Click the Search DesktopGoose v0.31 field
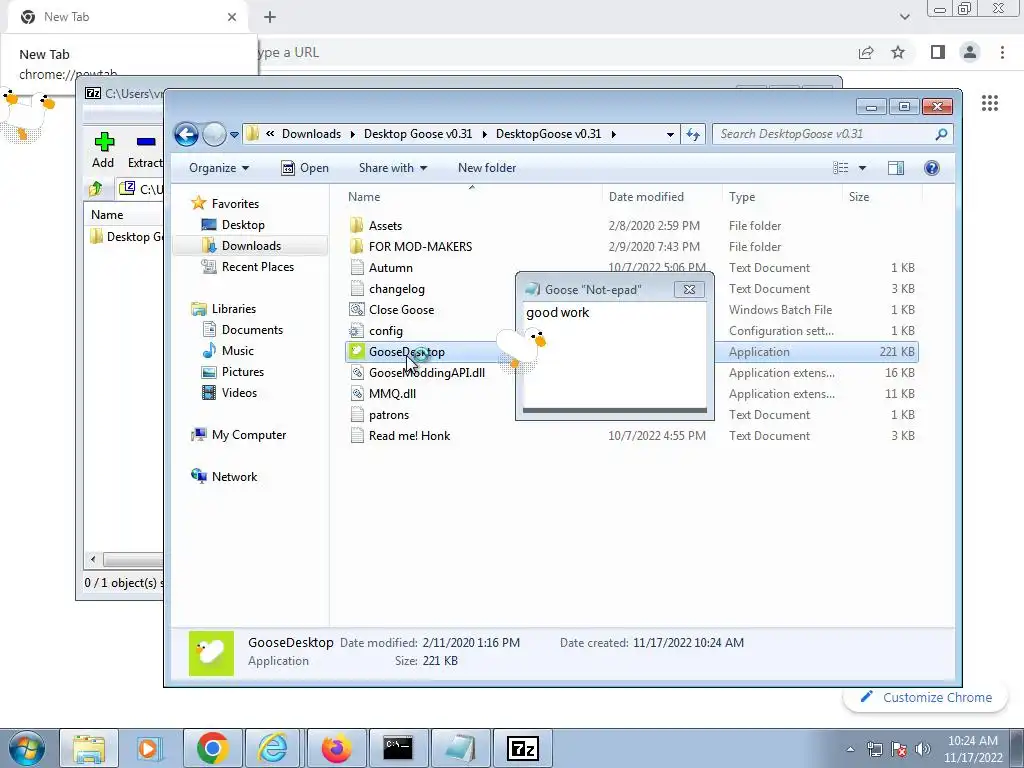The height and width of the screenshot is (768, 1024). point(832,134)
